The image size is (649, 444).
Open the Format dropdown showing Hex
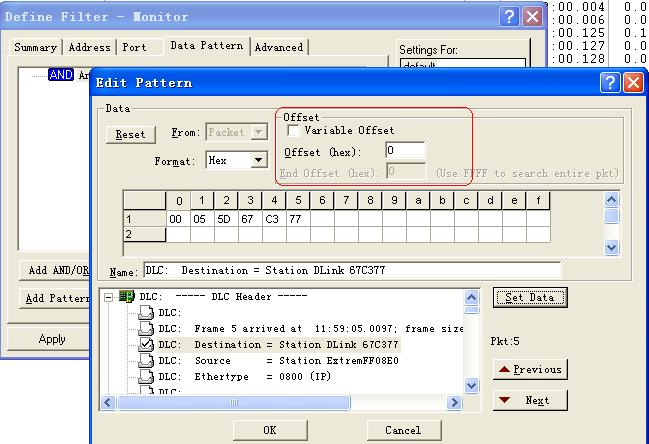[258, 160]
